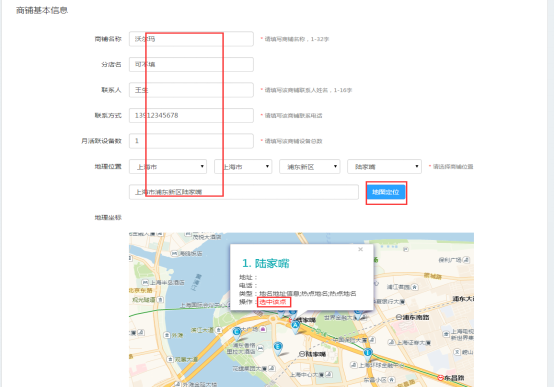This screenshot has width=554, height=387.
Task: Click the 陆家嘴 metro station icon on map
Action: (x=302, y=354)
